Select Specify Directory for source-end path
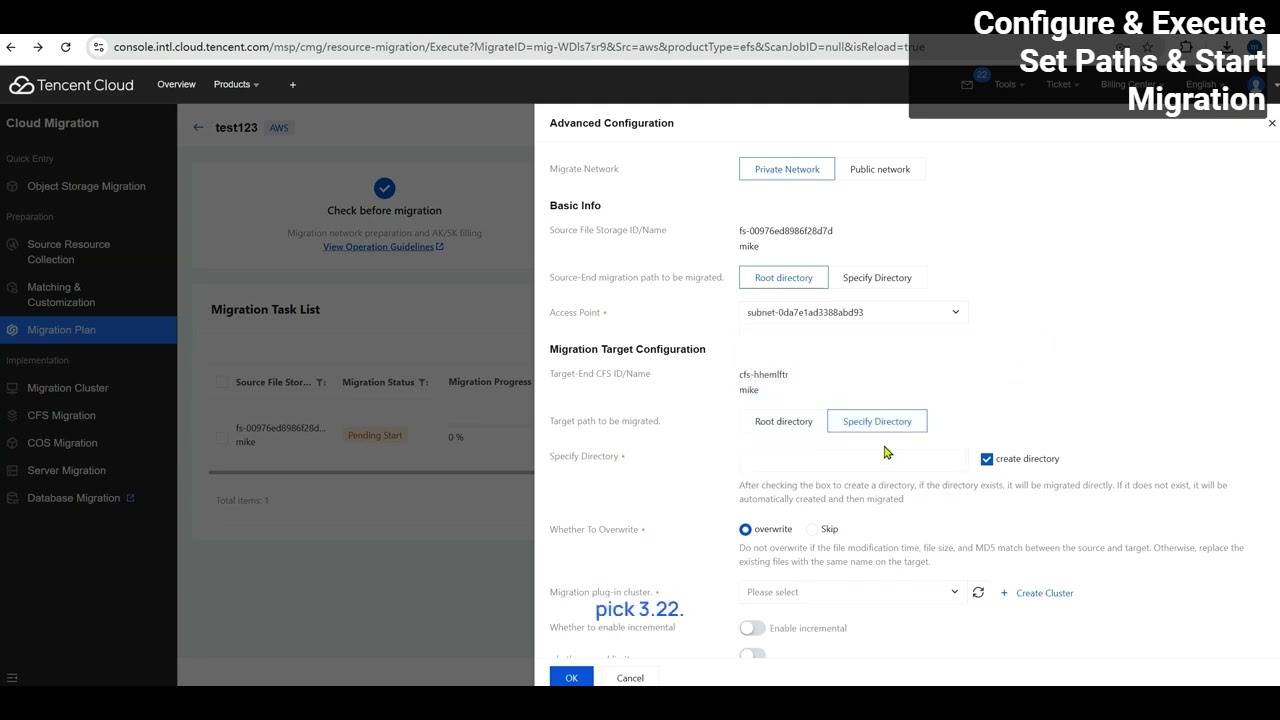The width and height of the screenshot is (1280, 720). click(x=877, y=277)
